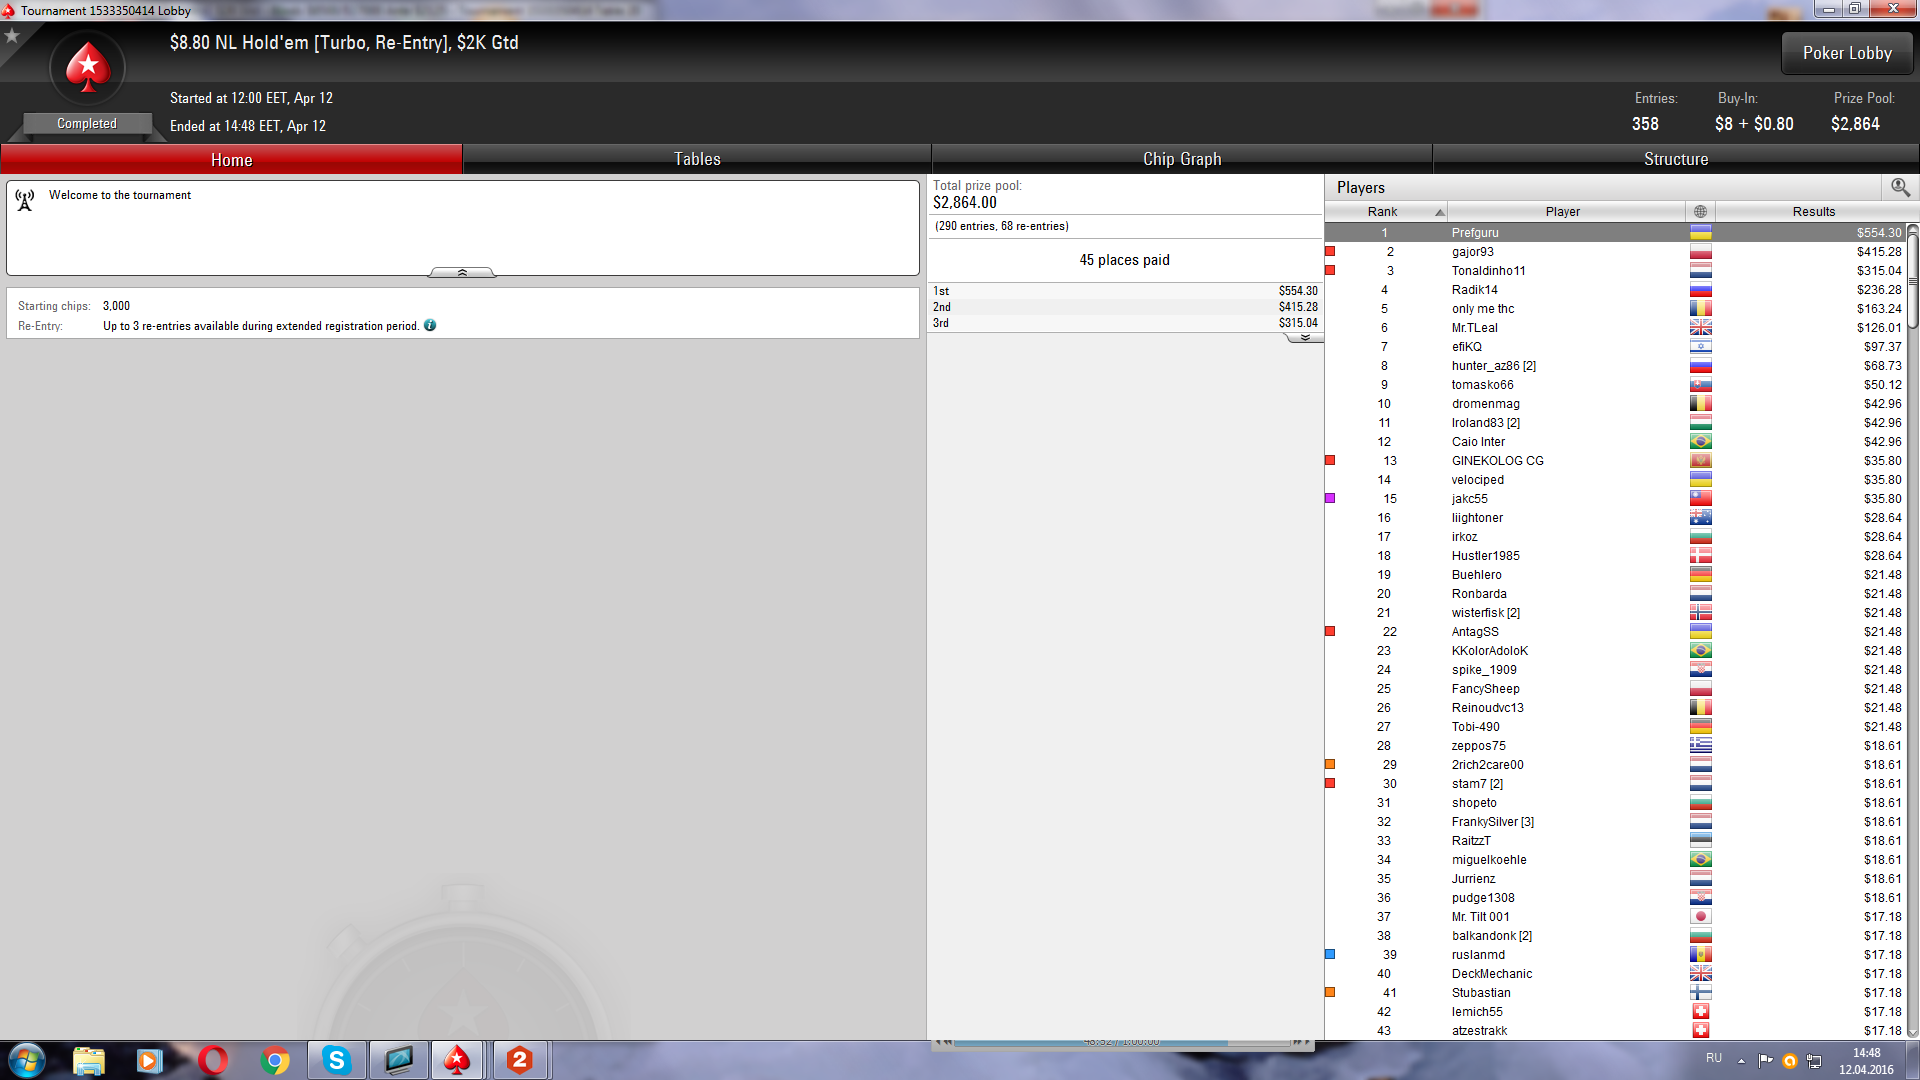Click the Brazil flag for Caio Inter
The height and width of the screenshot is (1080, 1920).
pyautogui.click(x=1700, y=441)
